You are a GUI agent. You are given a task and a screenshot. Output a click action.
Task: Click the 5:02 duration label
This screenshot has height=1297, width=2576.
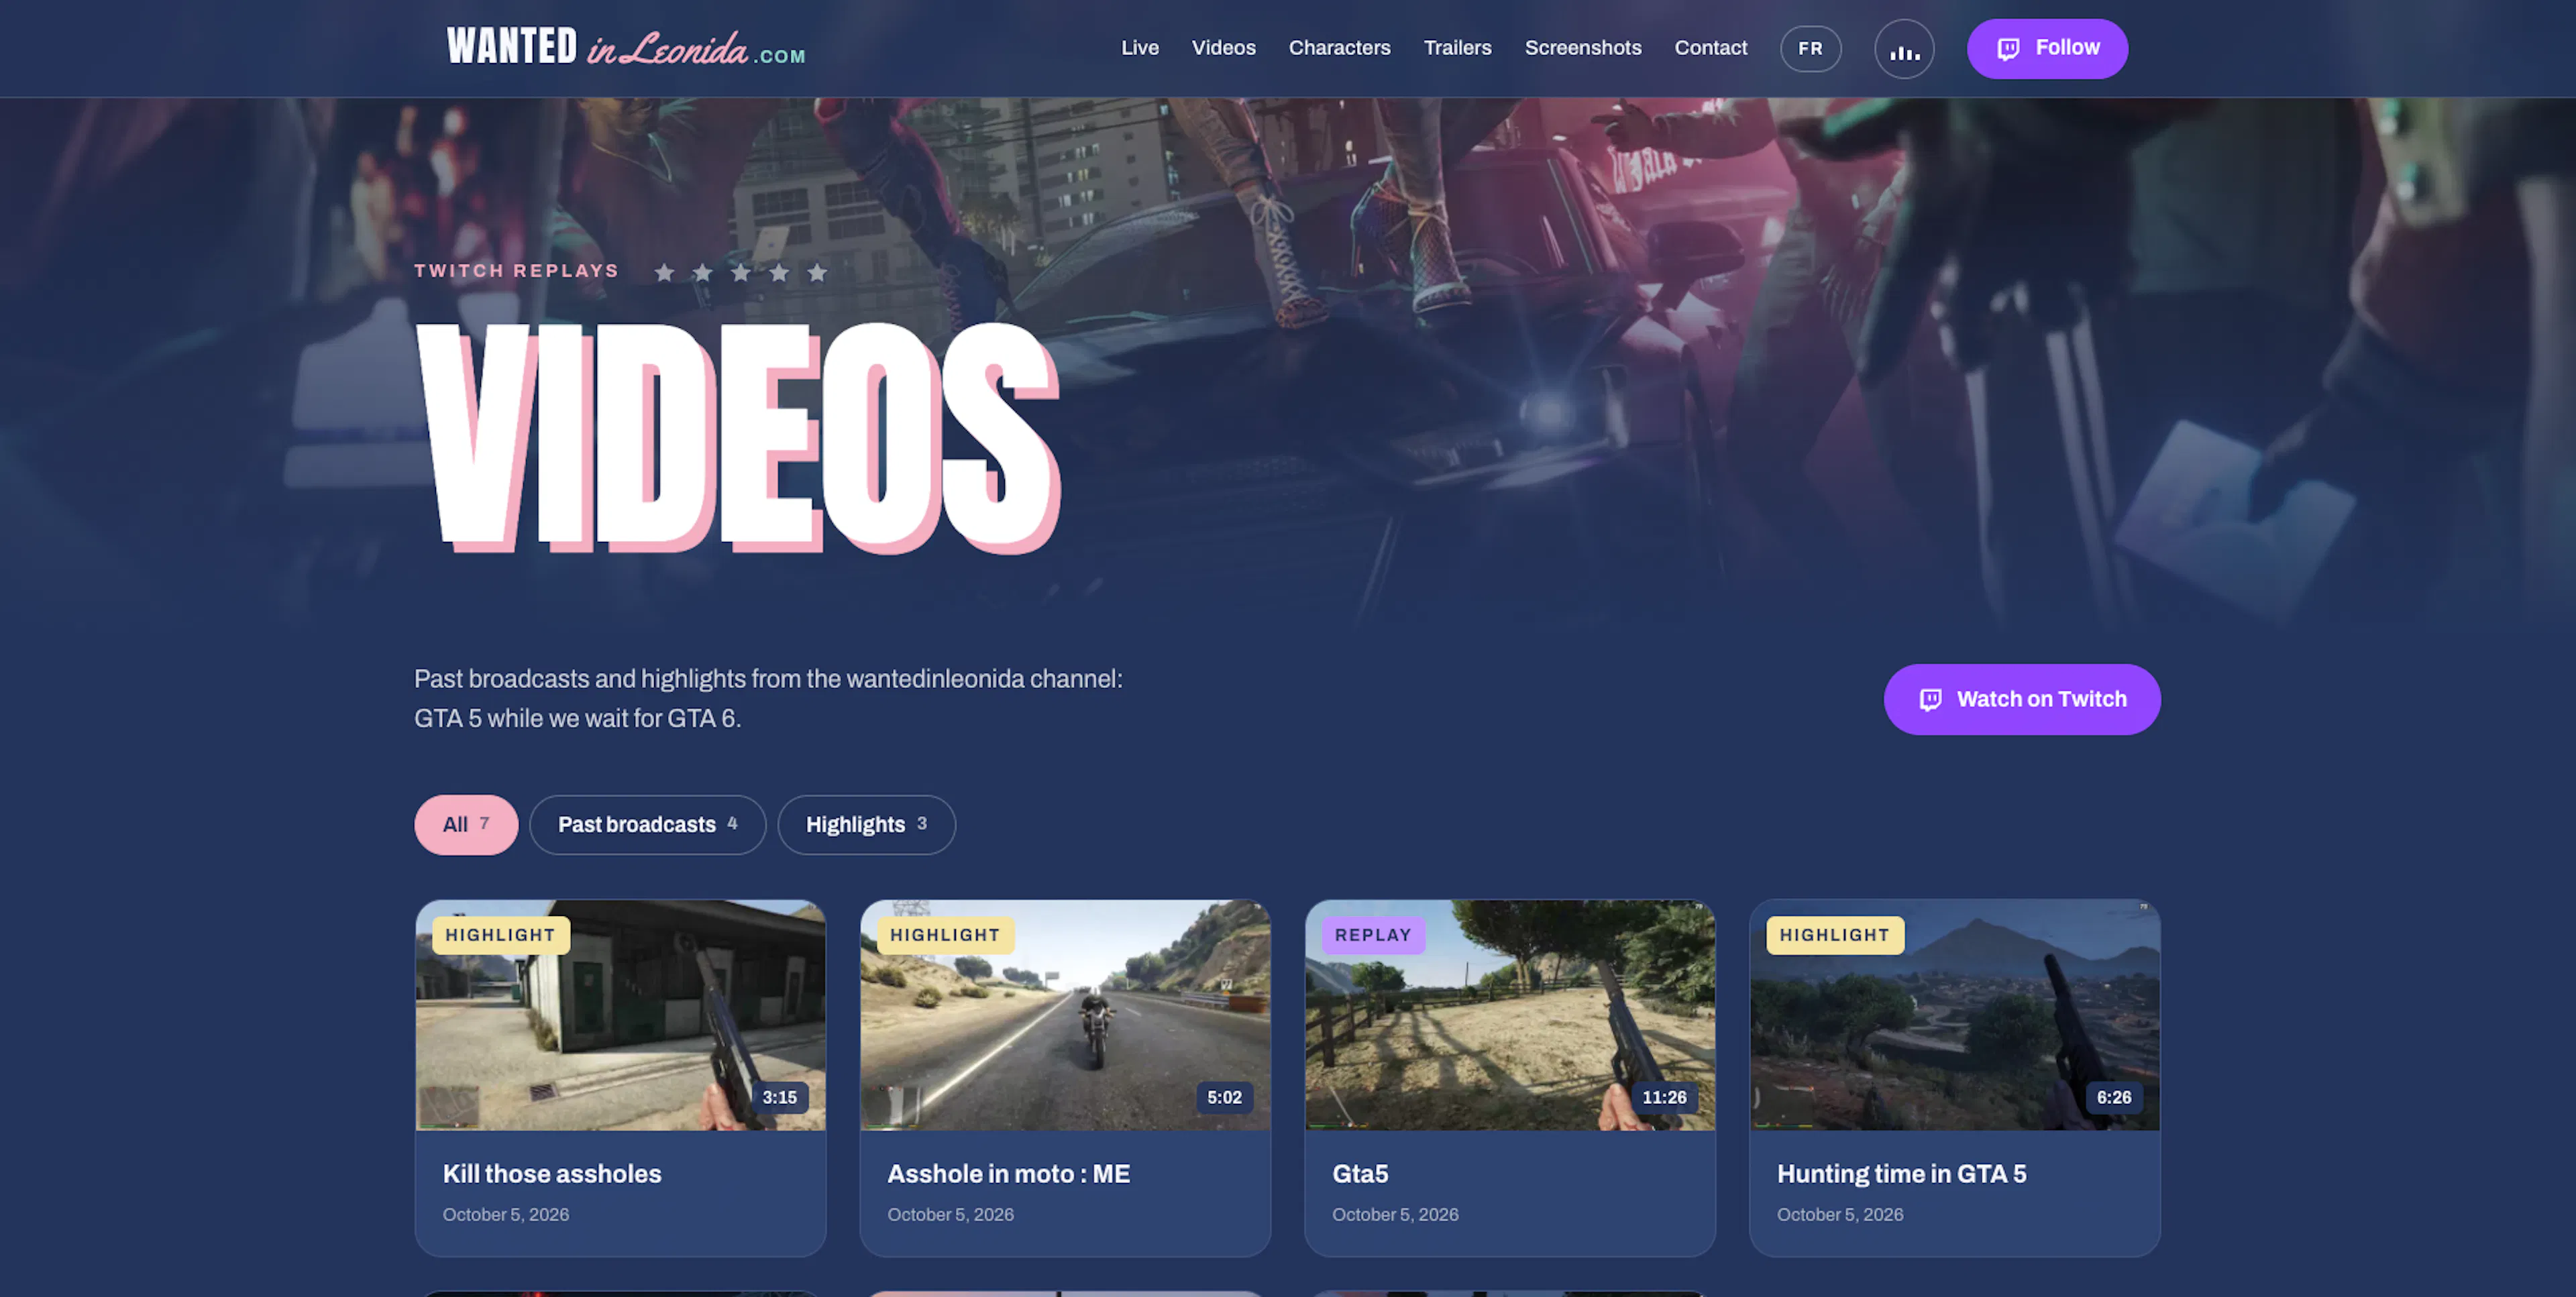pos(1224,1097)
